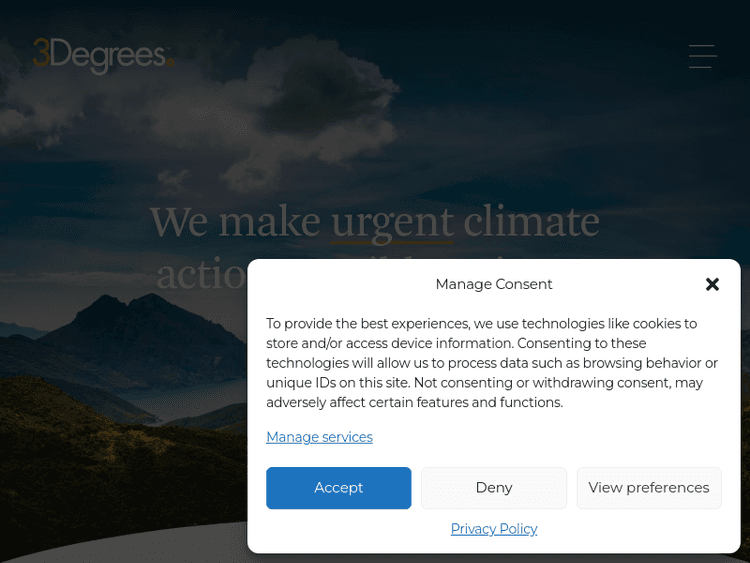Click the partially hidden 'actio' headline line
The height and width of the screenshot is (563, 750).
point(201,275)
